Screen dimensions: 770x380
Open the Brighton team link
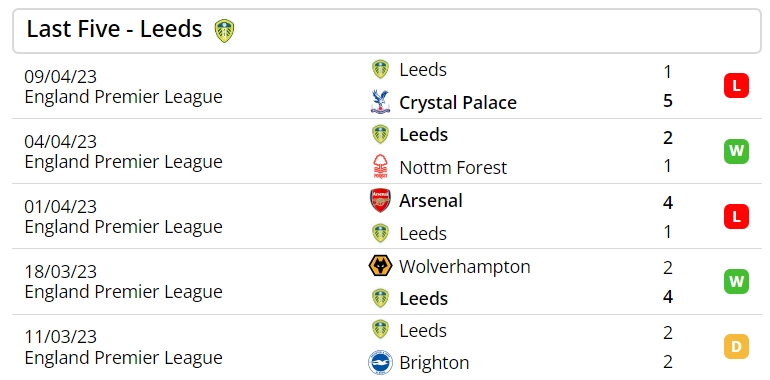click(434, 363)
